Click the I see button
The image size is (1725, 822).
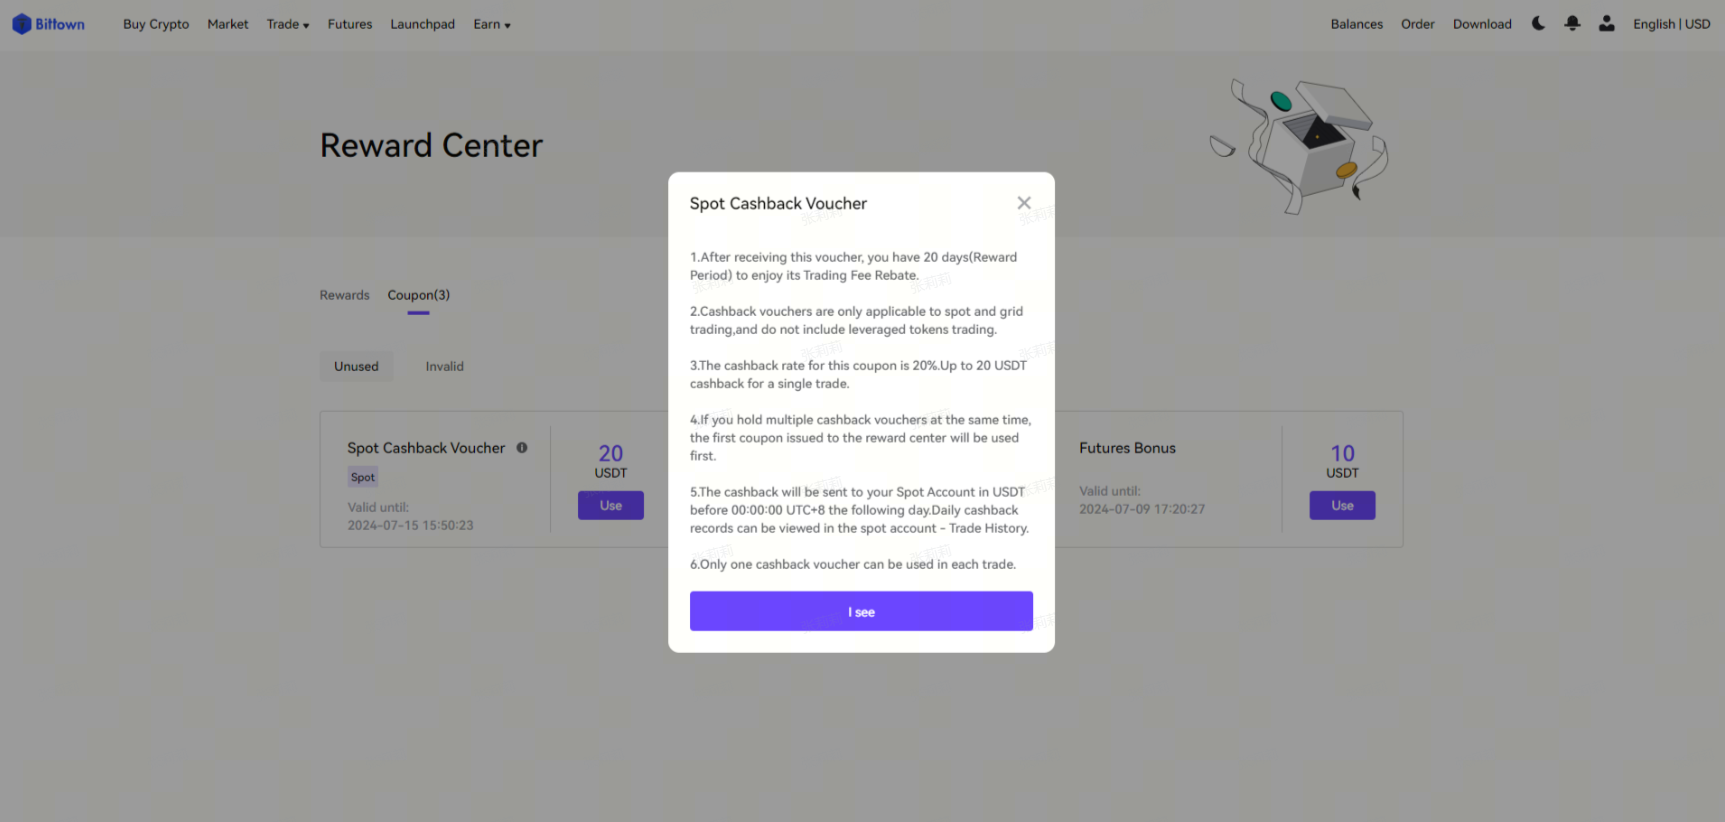pos(861,611)
